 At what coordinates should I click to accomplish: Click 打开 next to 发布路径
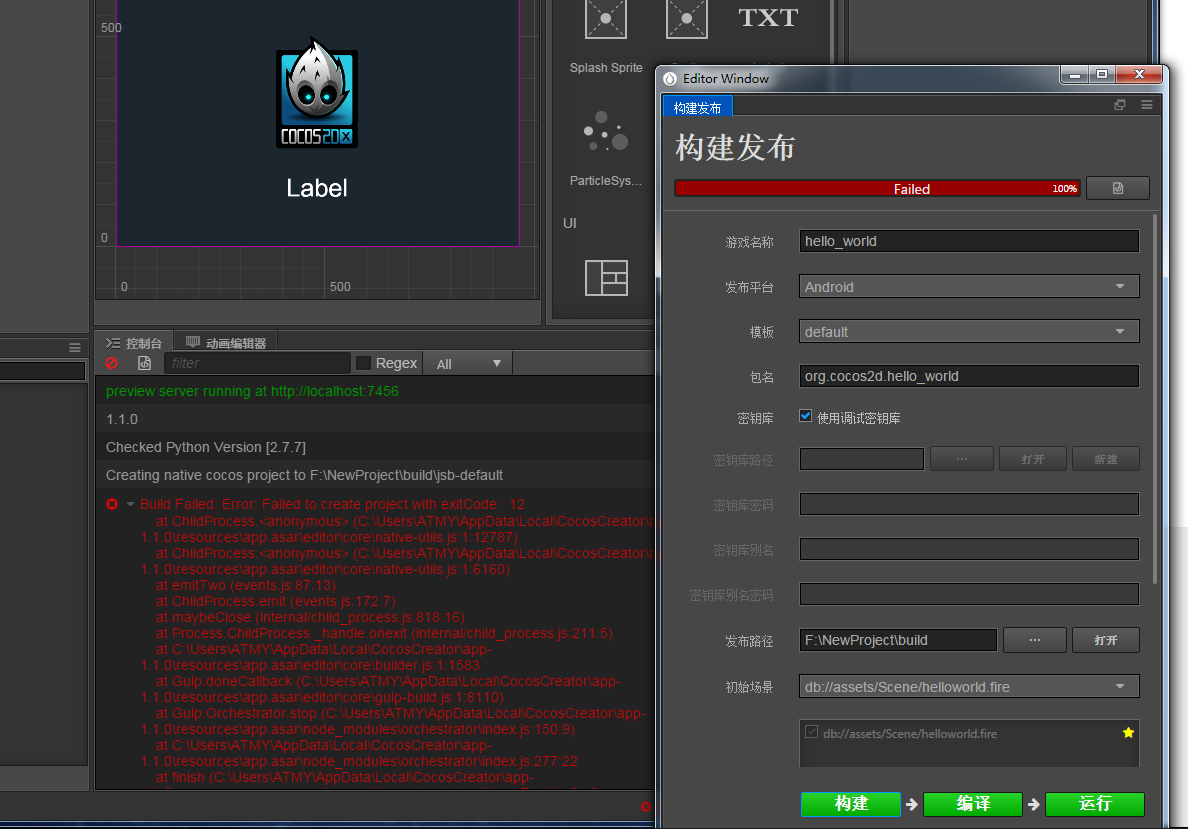pyautogui.click(x=1105, y=640)
